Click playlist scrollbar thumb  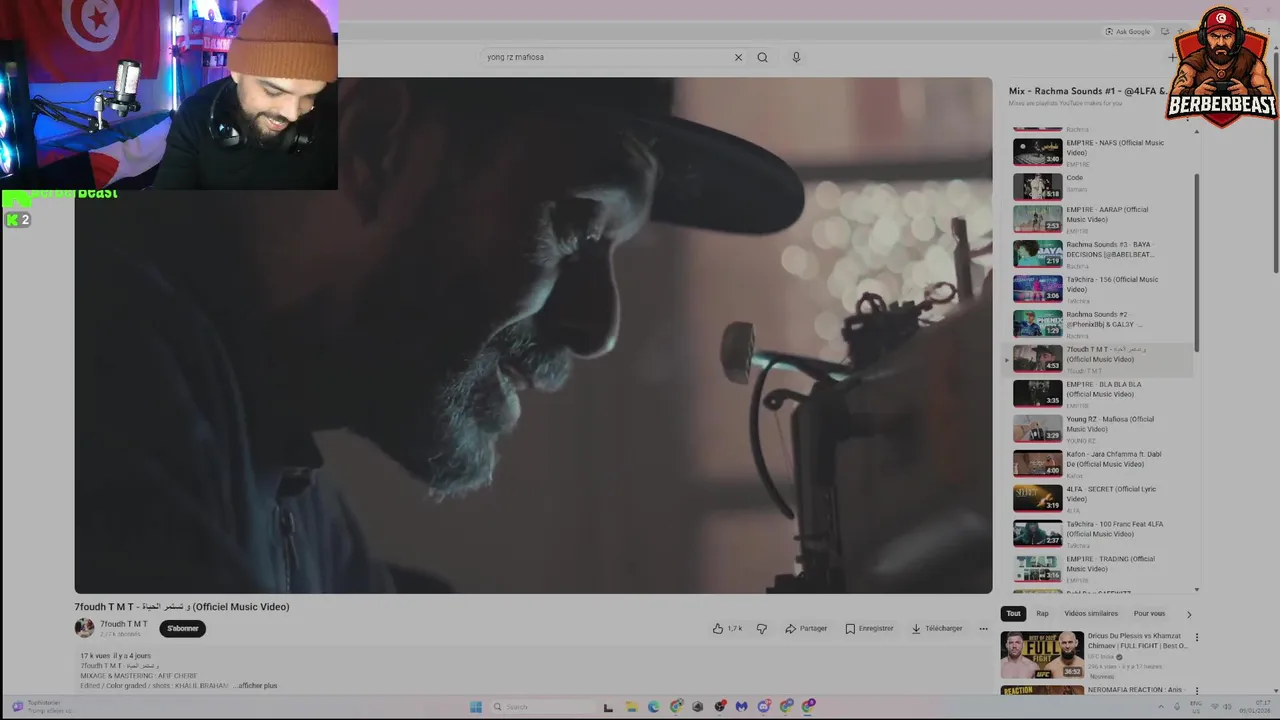point(1197,263)
